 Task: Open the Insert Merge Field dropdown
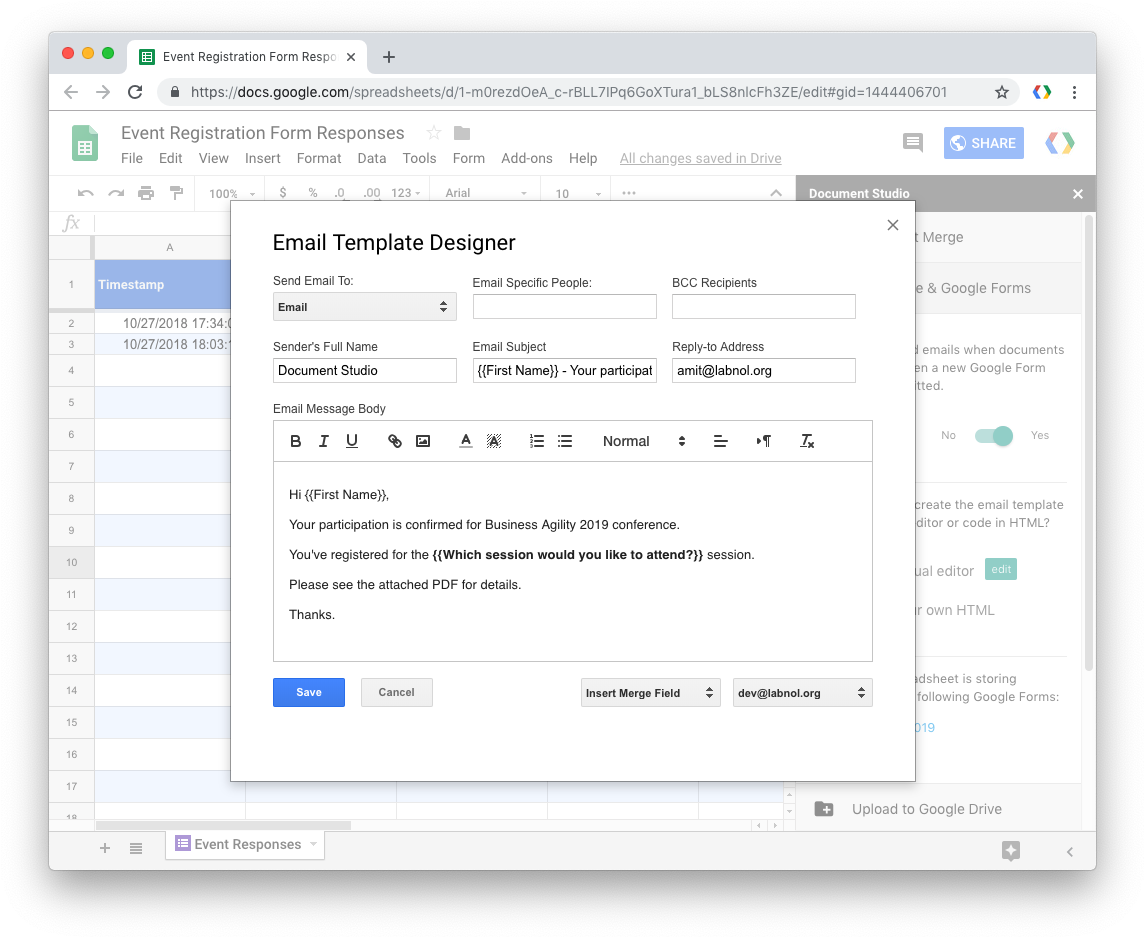pos(650,692)
